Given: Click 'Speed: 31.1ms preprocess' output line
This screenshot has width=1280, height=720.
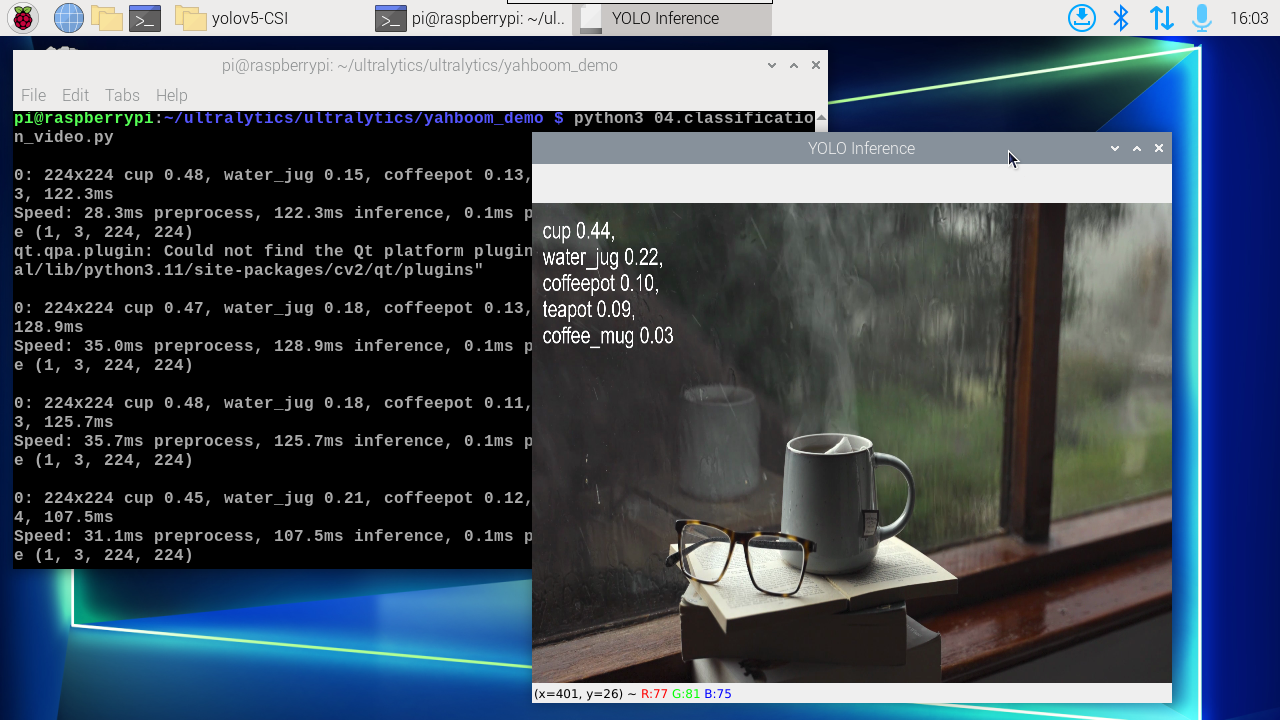Looking at the screenshot, I should [x=273, y=536].
